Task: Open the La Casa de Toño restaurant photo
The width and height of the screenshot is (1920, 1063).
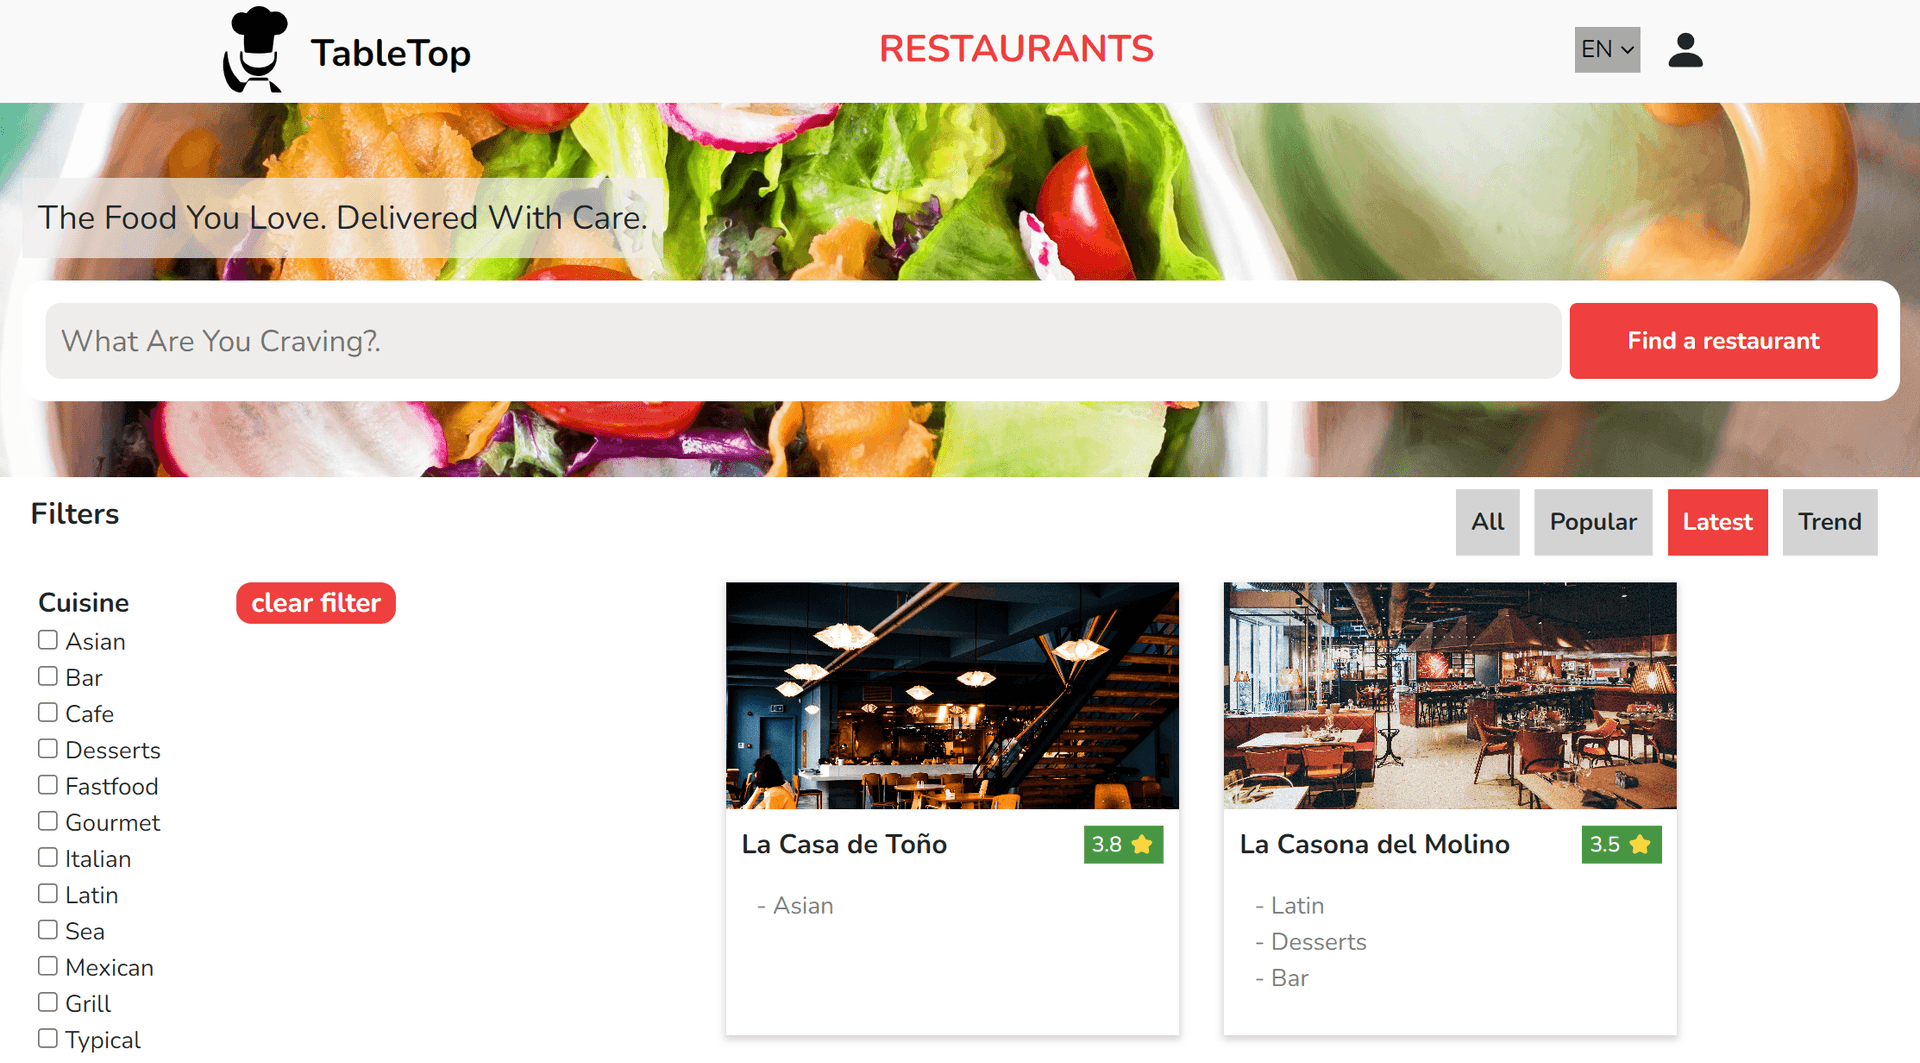Action: [952, 696]
